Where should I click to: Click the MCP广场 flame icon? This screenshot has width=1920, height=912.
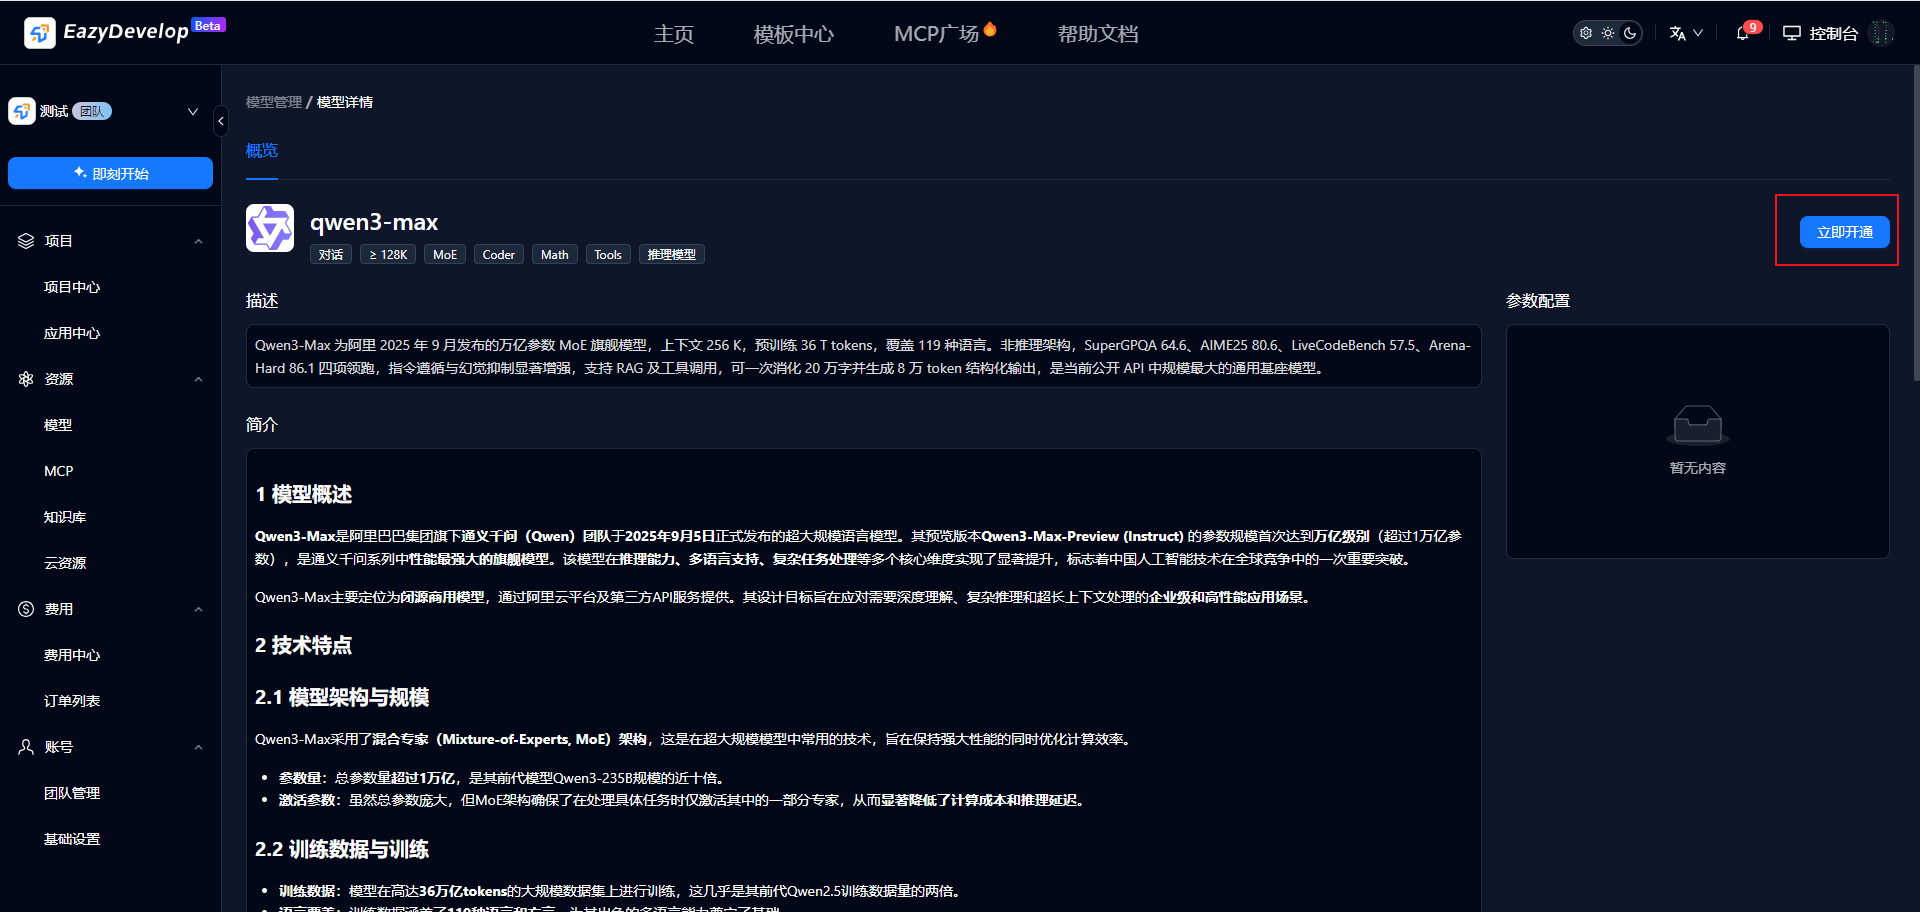coord(990,29)
